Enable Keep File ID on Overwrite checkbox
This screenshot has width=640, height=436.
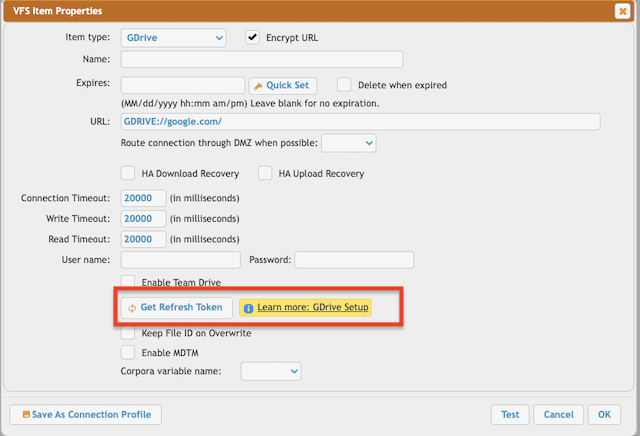coord(128,333)
